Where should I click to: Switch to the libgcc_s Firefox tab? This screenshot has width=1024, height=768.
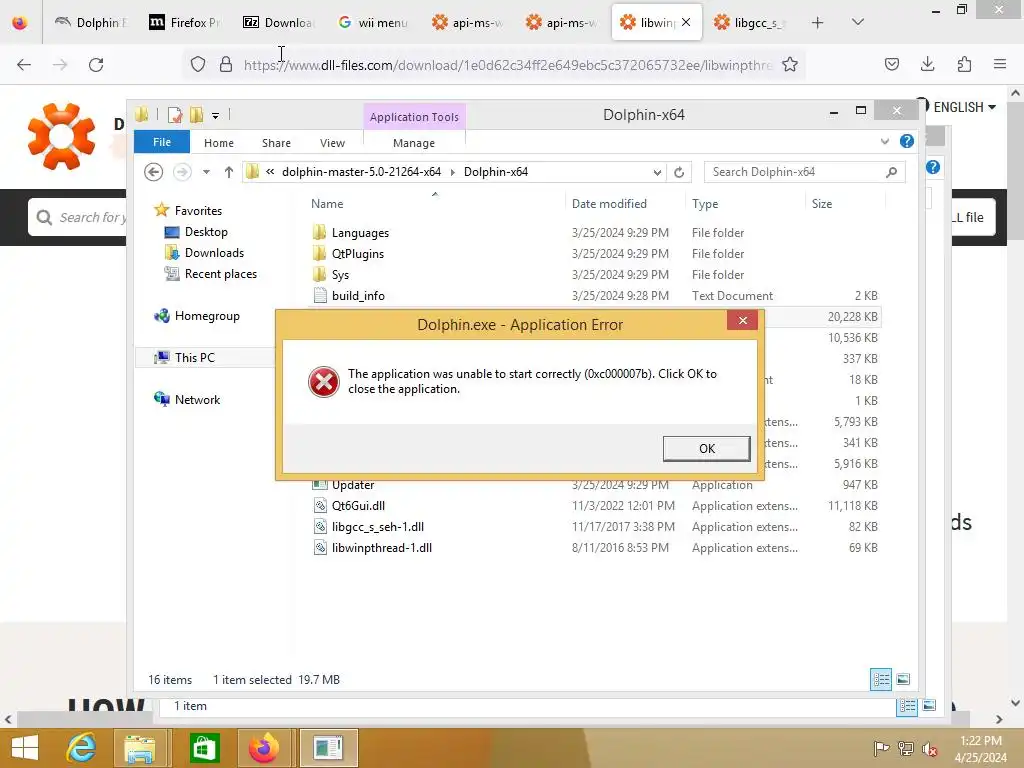click(750, 22)
